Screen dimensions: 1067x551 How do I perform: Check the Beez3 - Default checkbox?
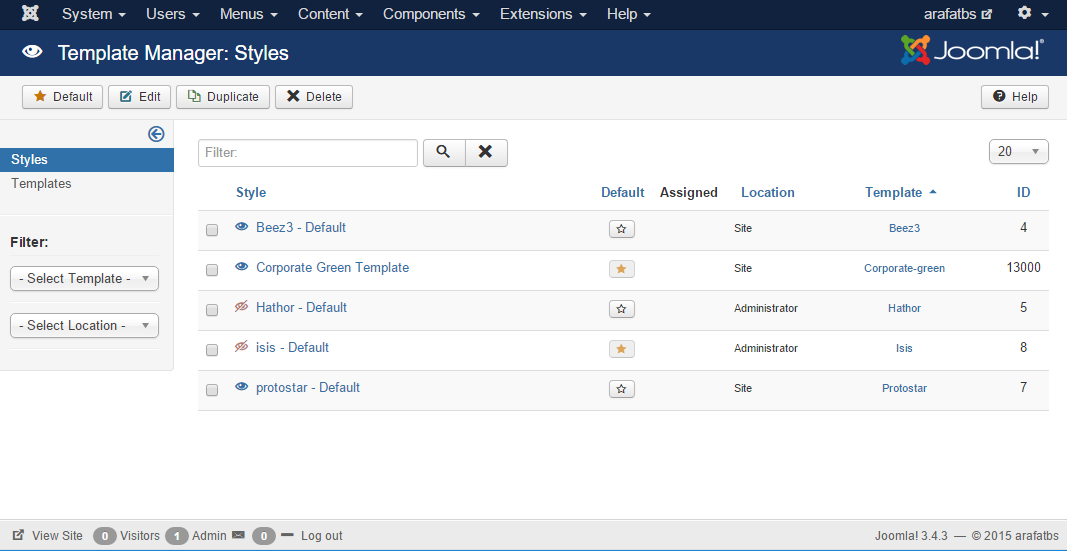point(212,230)
